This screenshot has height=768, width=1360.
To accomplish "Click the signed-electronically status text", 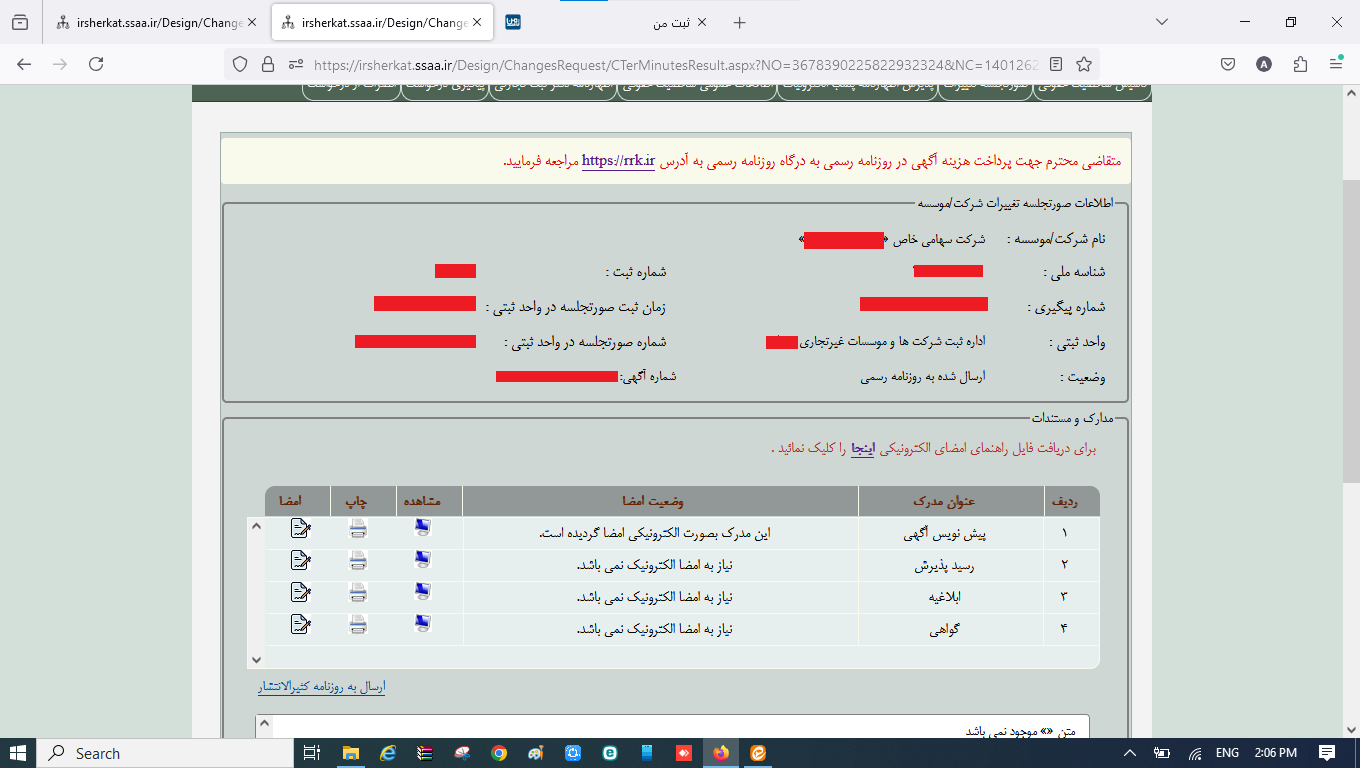I will (655, 533).
